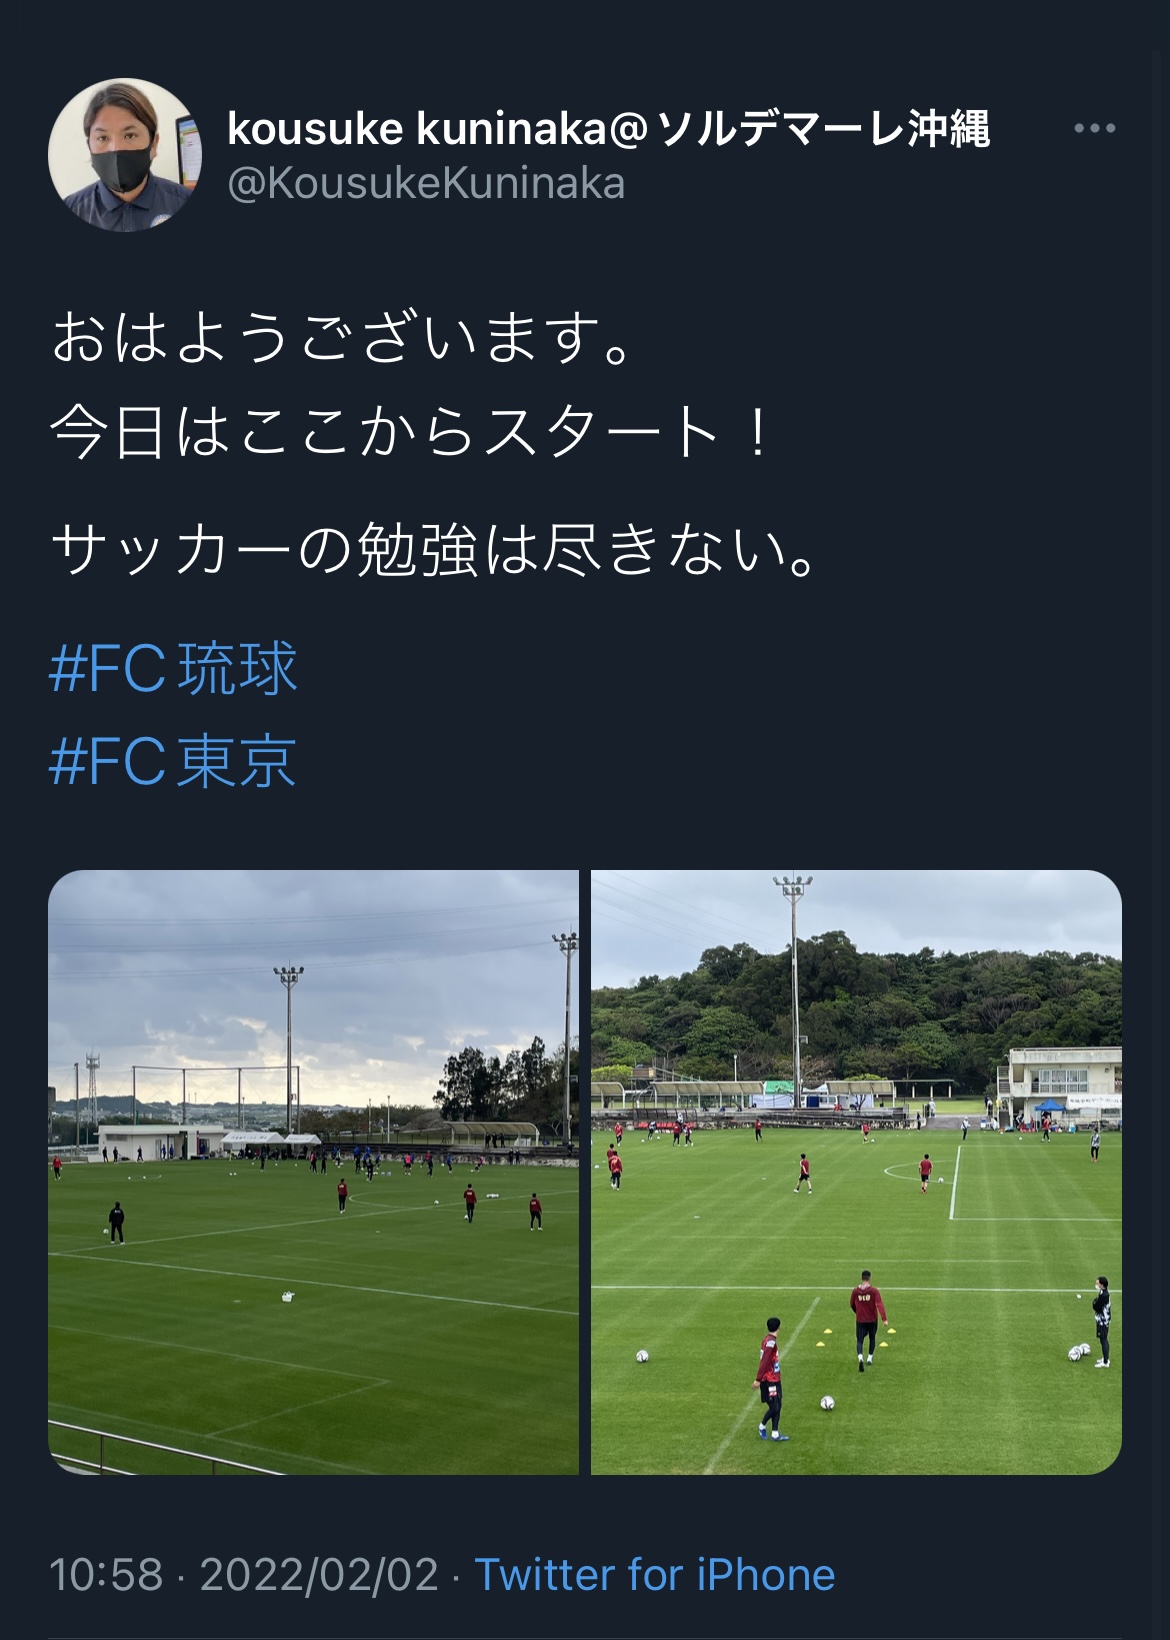Tap the author's profile avatar photo
Viewport: 1170px width, 1640px height.
(125, 155)
